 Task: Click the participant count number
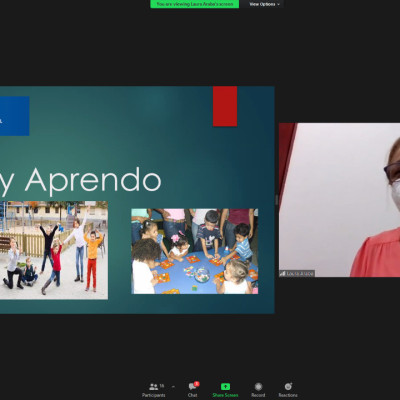tap(162, 386)
